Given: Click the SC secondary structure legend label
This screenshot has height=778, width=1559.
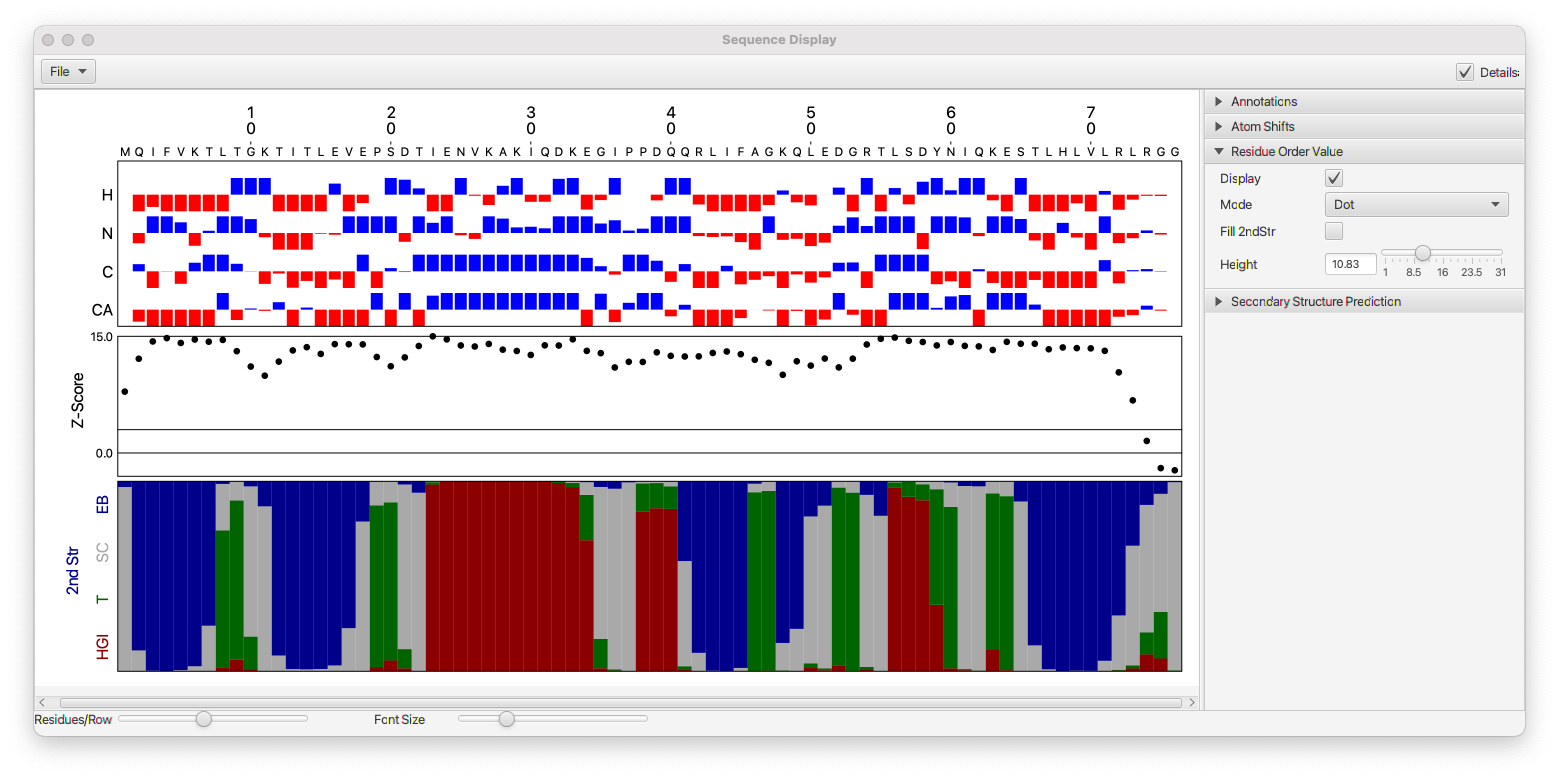Looking at the screenshot, I should pyautogui.click(x=102, y=552).
